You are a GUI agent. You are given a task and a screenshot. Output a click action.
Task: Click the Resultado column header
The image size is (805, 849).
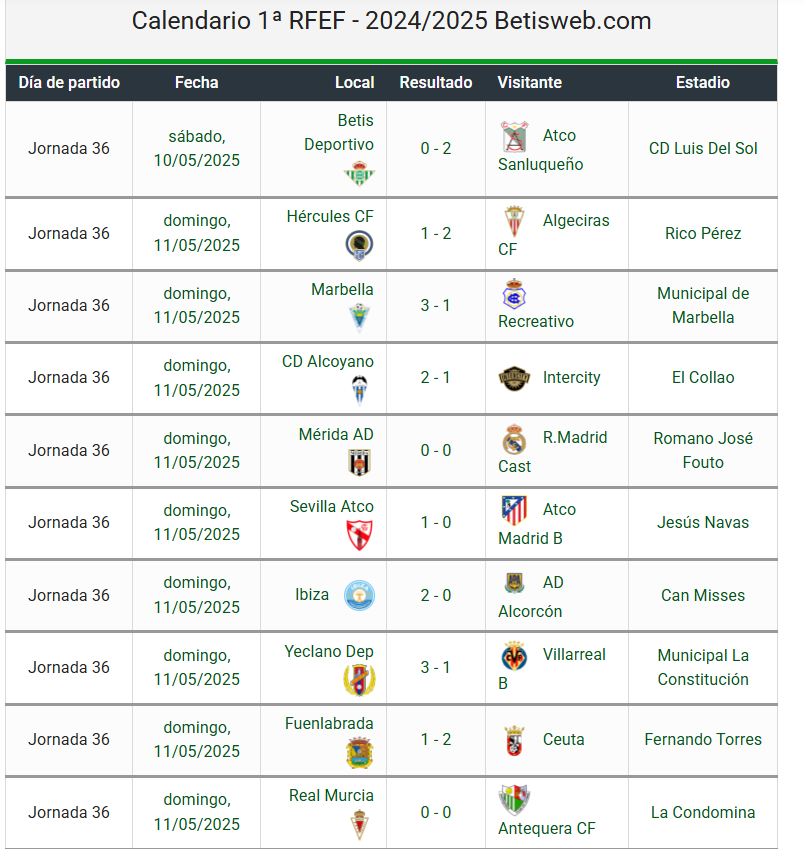pos(436,82)
